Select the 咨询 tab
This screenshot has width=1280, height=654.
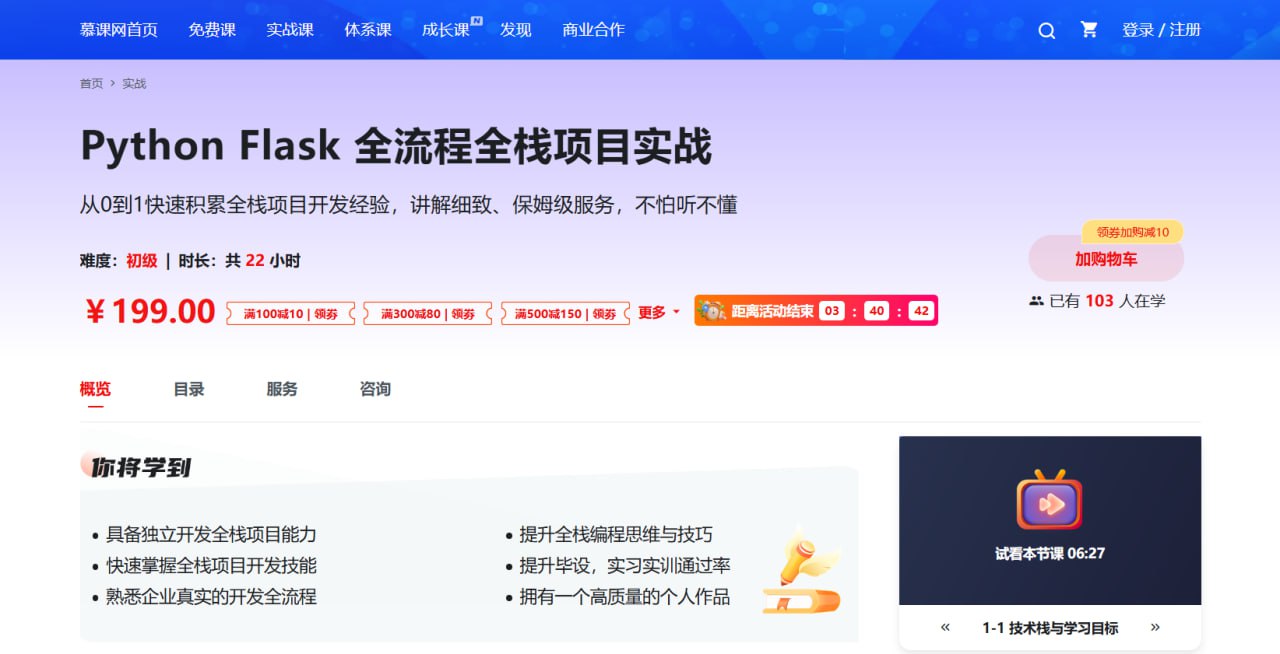[374, 389]
